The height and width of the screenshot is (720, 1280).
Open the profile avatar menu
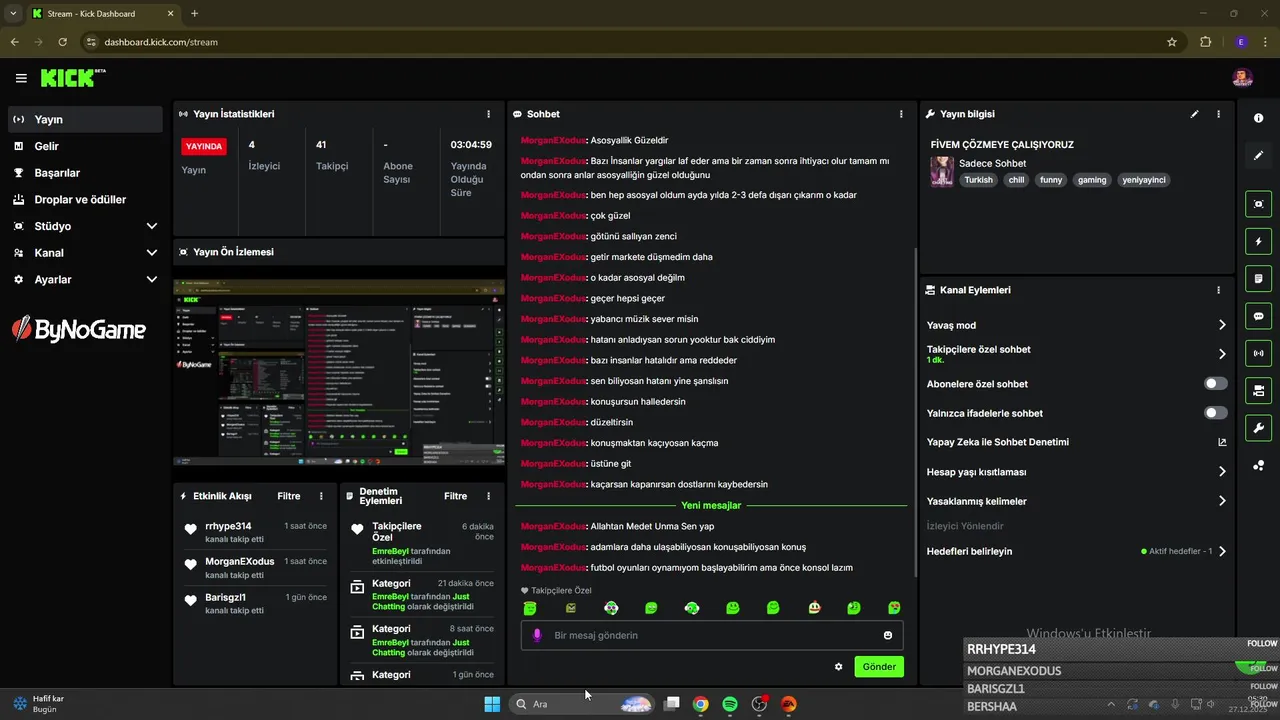(1242, 78)
